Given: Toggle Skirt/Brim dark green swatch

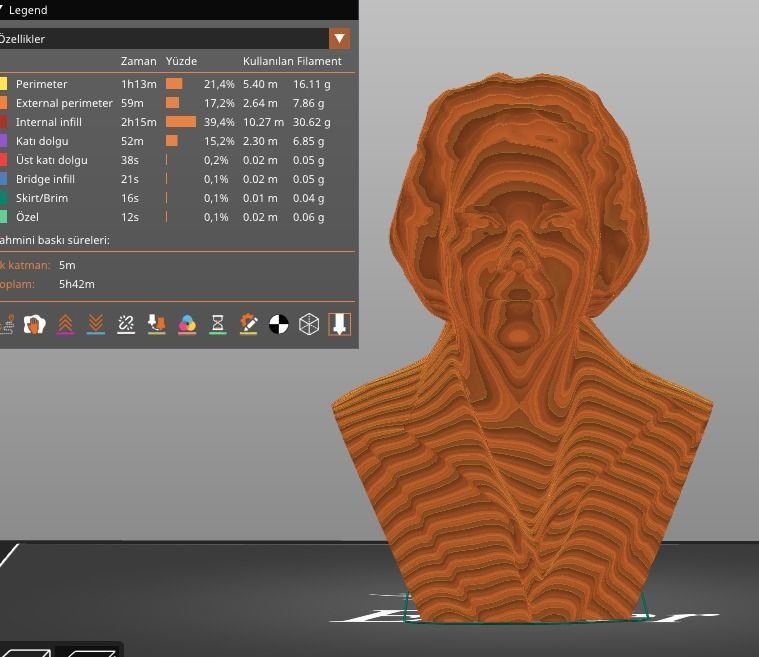Looking at the screenshot, I should (x=3, y=198).
